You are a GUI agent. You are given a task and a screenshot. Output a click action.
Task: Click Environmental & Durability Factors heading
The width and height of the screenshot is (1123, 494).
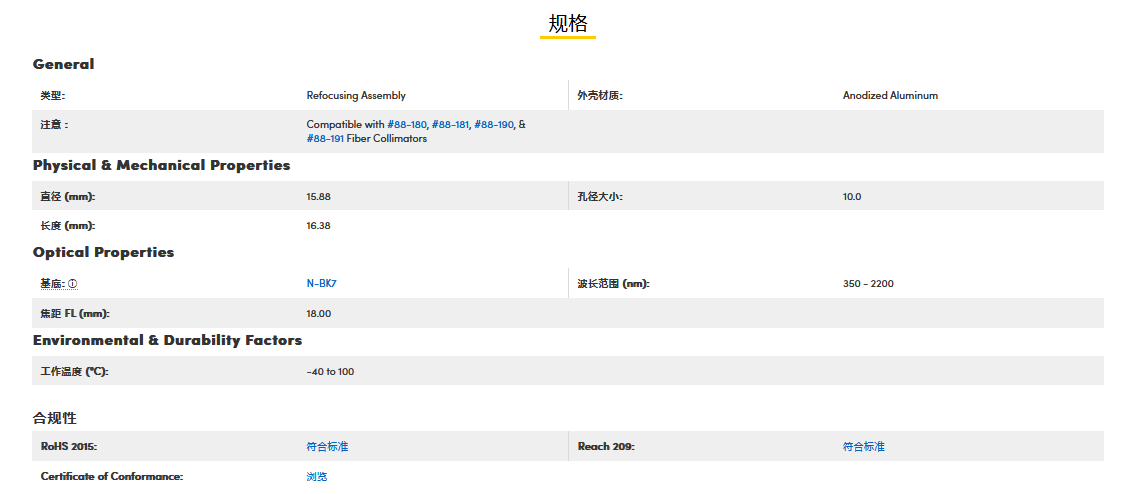[x=167, y=340]
